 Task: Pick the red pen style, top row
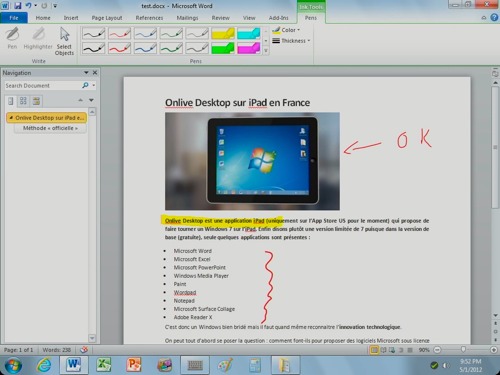tap(119, 33)
